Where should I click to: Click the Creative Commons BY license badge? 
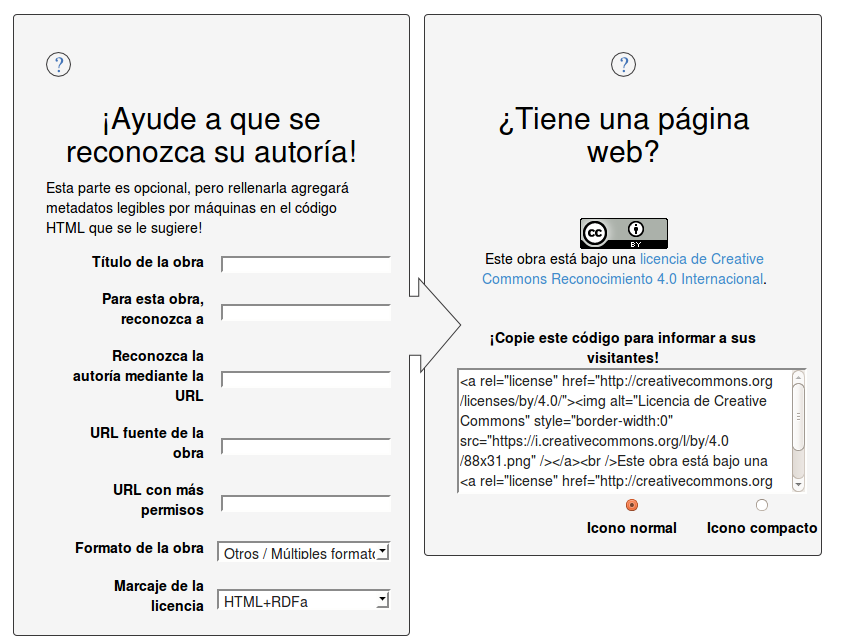point(623,233)
